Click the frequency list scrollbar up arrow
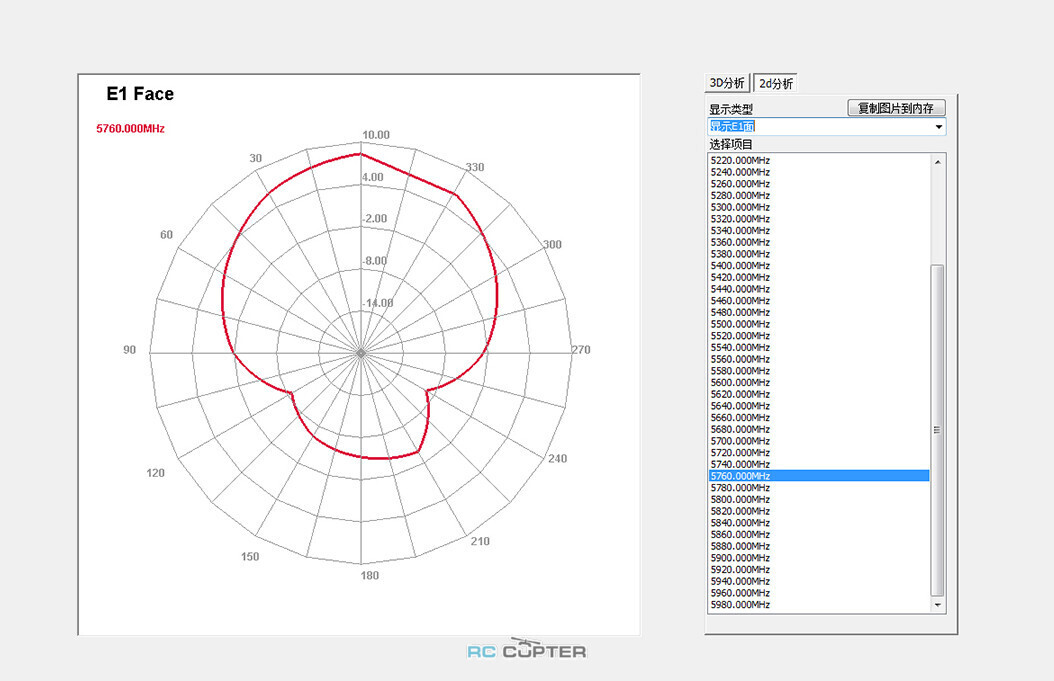The height and width of the screenshot is (681, 1054). point(938,161)
